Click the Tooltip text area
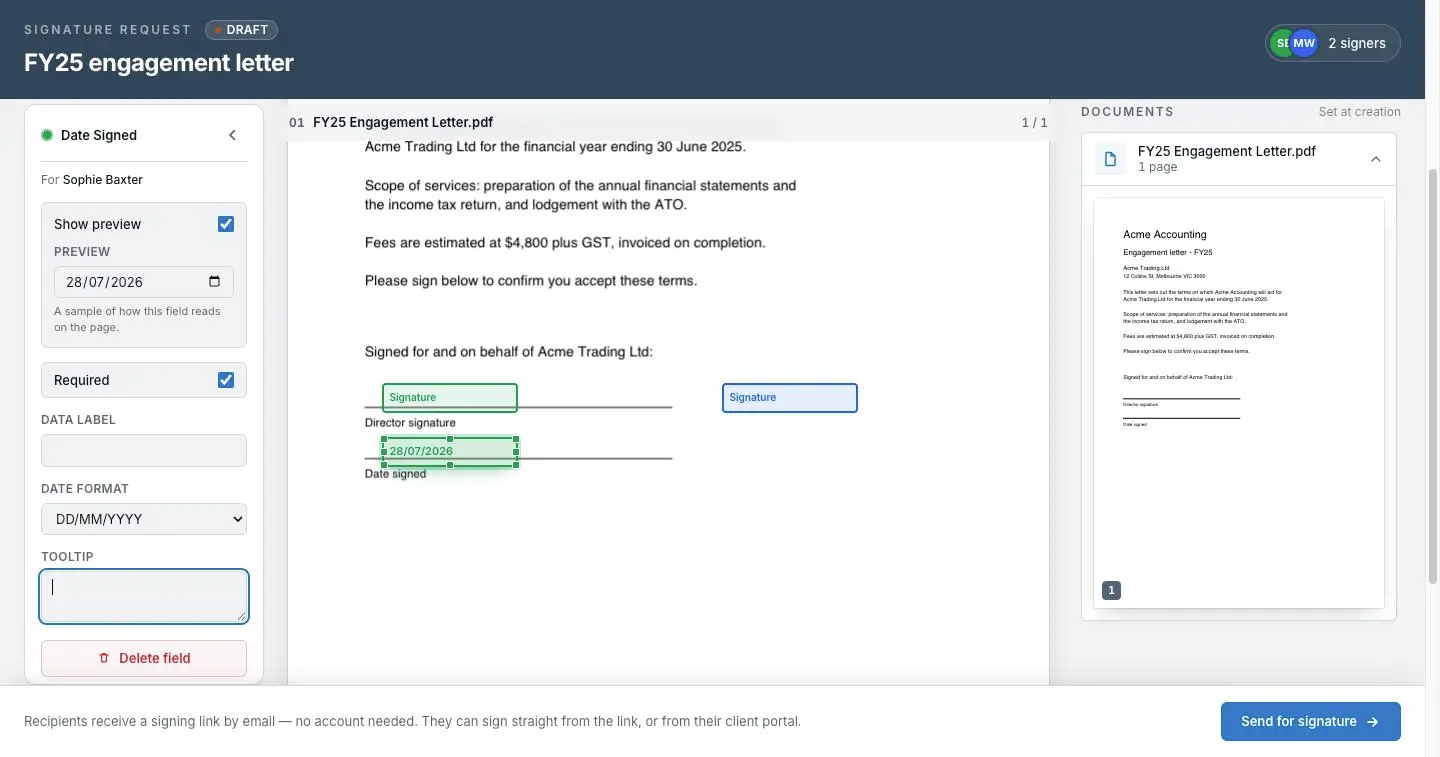This screenshot has height=757, width=1440. [x=144, y=596]
